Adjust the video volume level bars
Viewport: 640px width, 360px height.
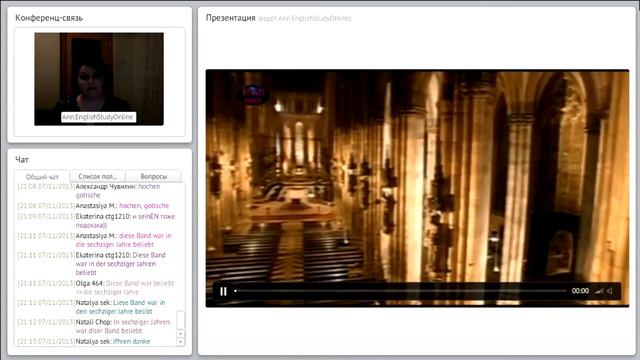click(599, 291)
